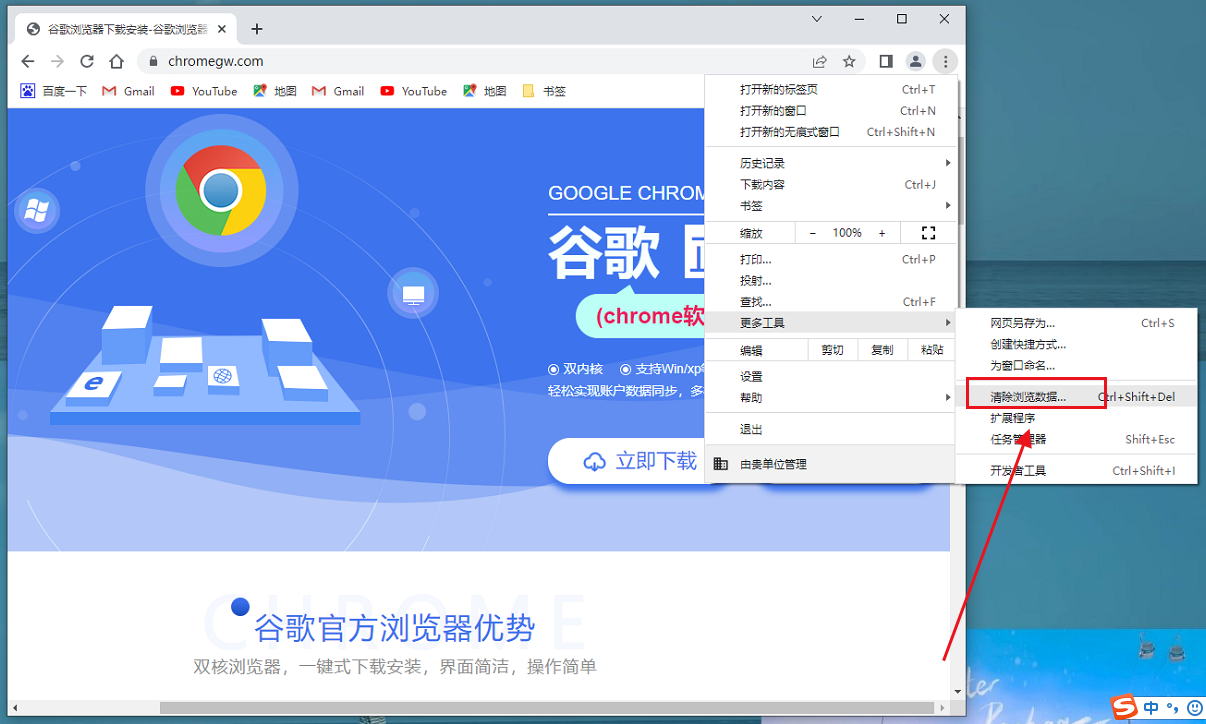1206x724 pixels.
Task: Open the first YouTube bookmark
Action: [204, 91]
